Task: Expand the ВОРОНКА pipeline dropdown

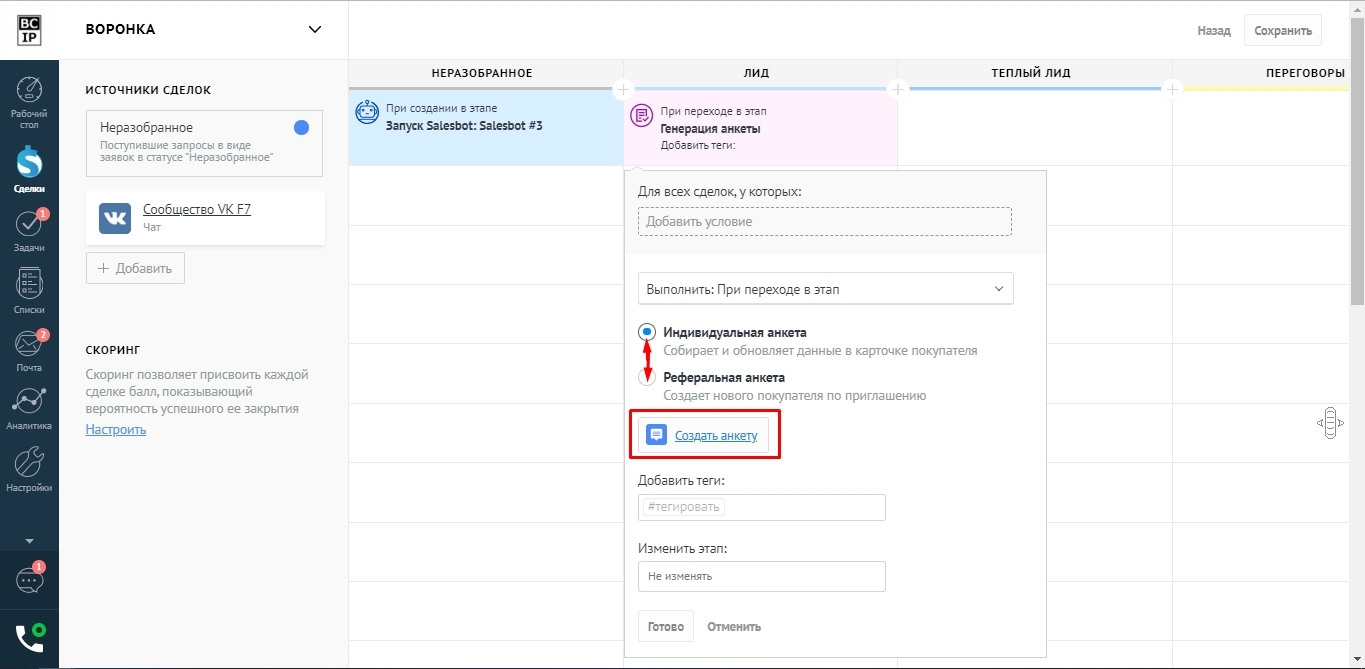Action: click(315, 29)
